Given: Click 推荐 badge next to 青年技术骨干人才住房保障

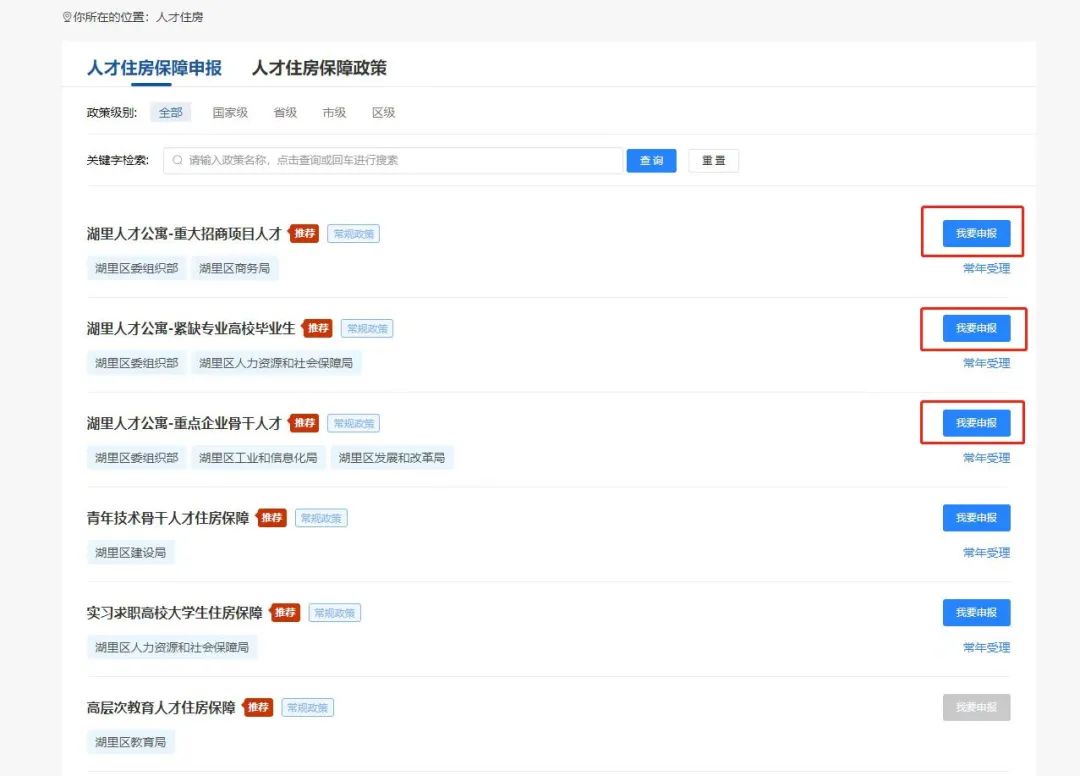Looking at the screenshot, I should [x=272, y=518].
